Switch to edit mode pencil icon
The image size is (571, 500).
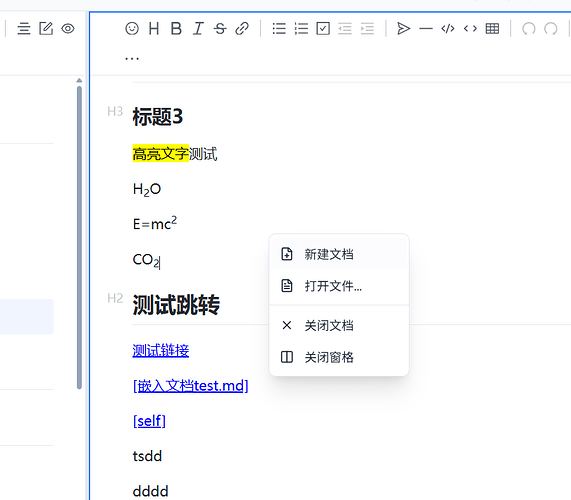pyautogui.click(x=46, y=28)
